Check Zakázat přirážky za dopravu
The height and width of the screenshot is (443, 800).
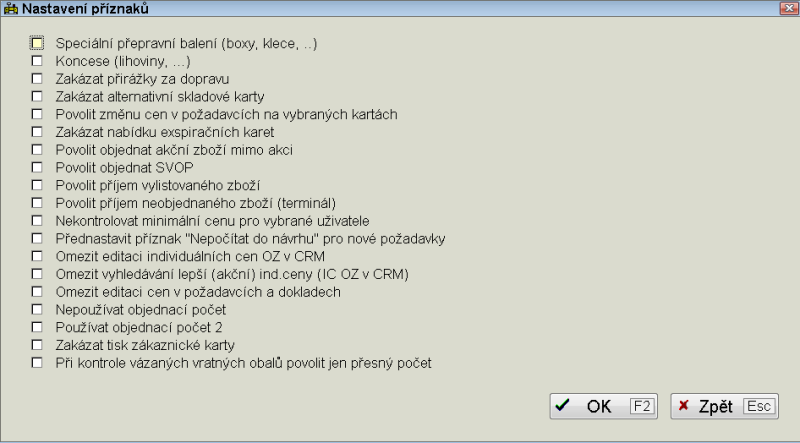pyautogui.click(x=37, y=79)
